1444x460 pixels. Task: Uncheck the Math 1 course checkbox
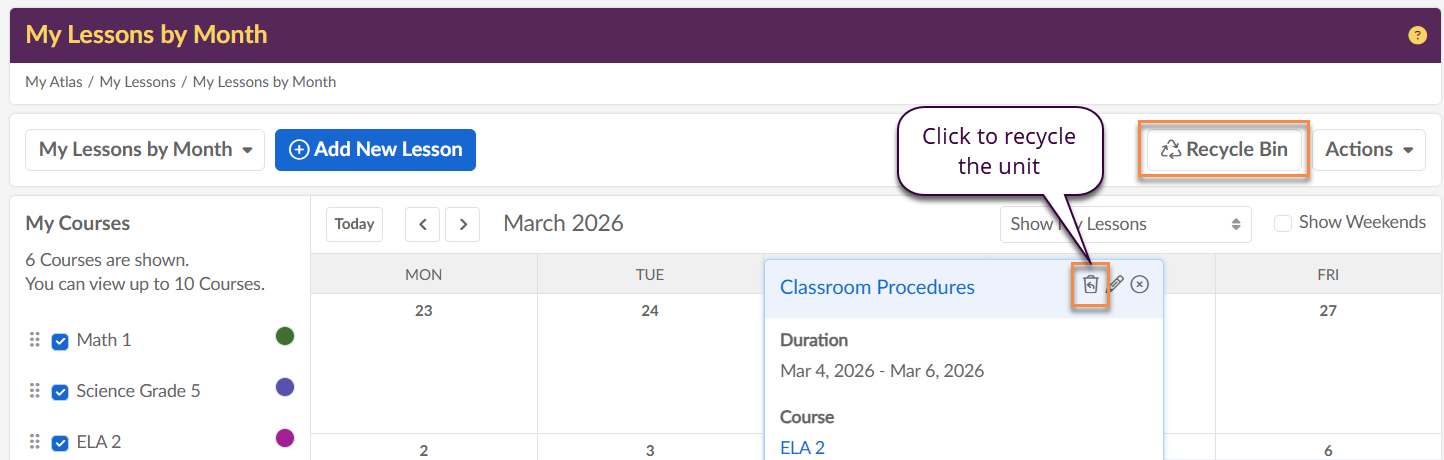[60, 341]
